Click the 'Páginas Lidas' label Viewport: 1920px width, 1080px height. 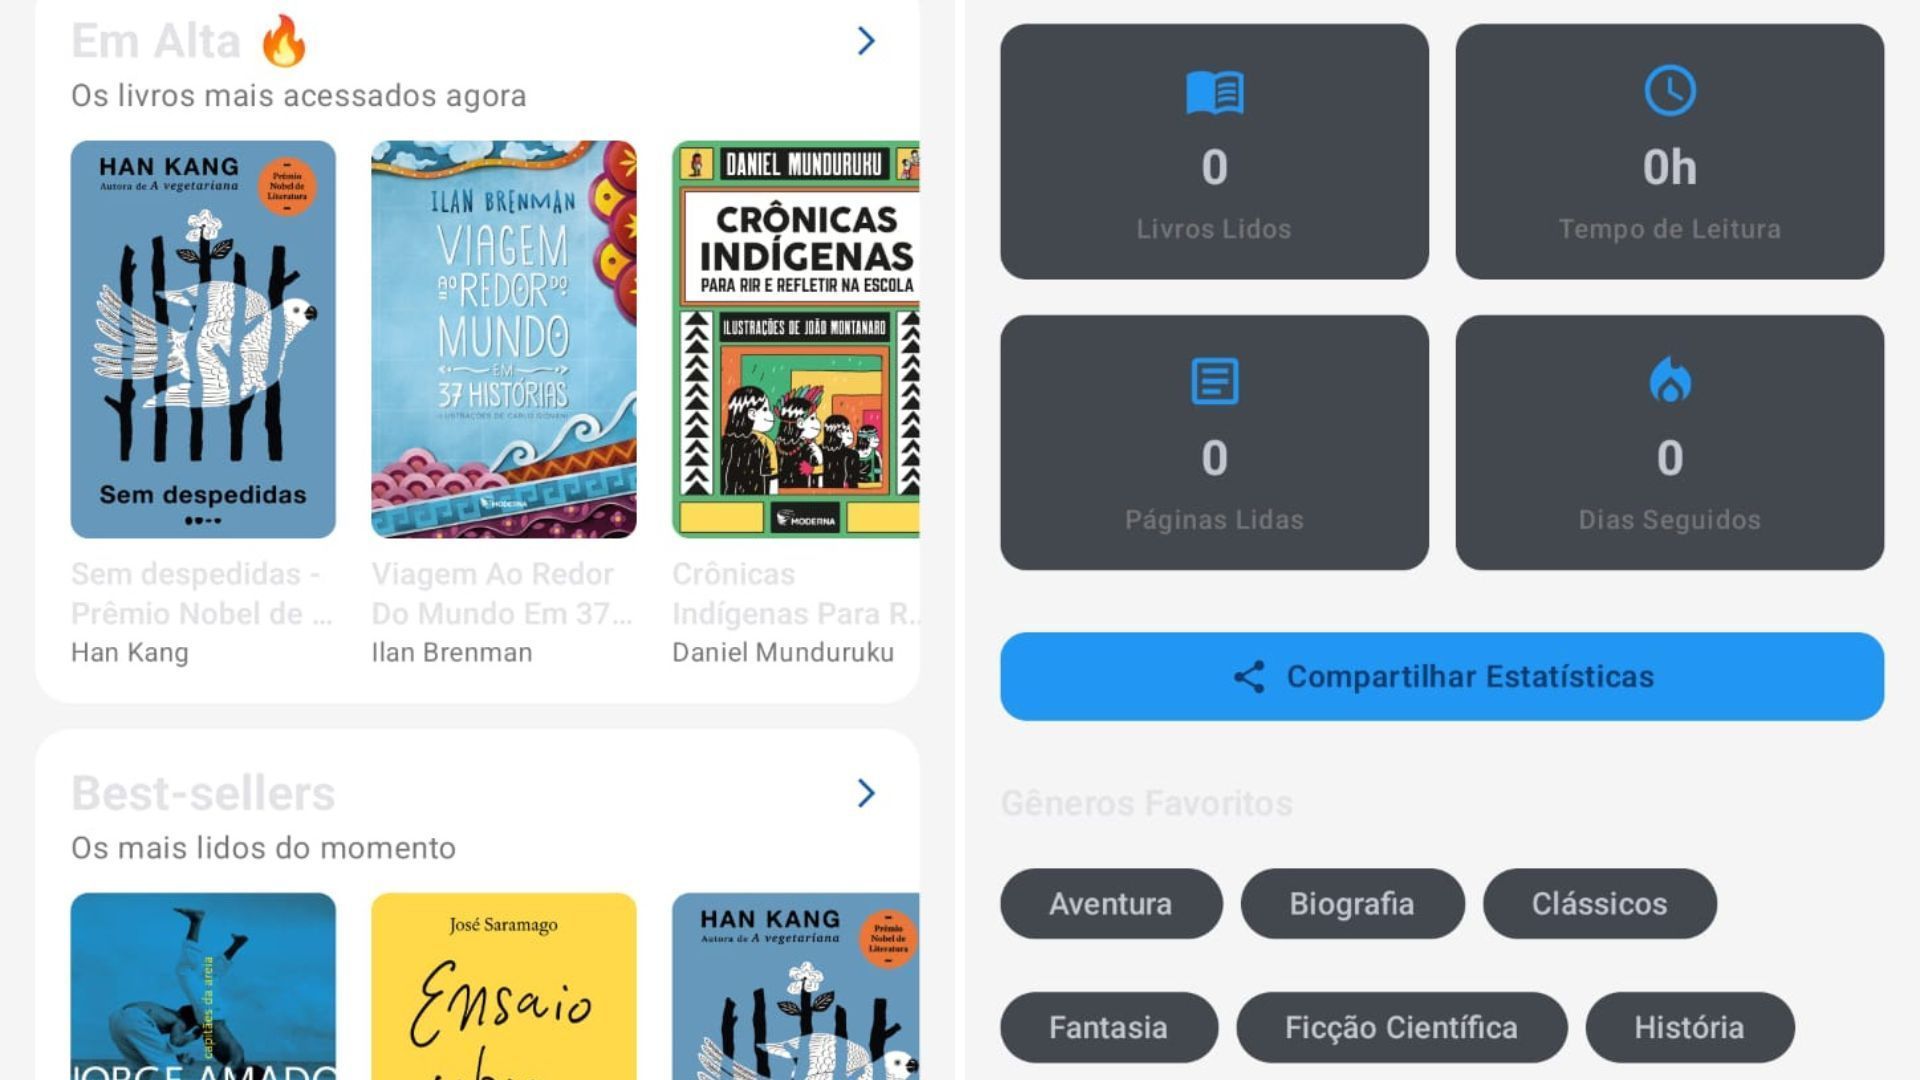1214,520
